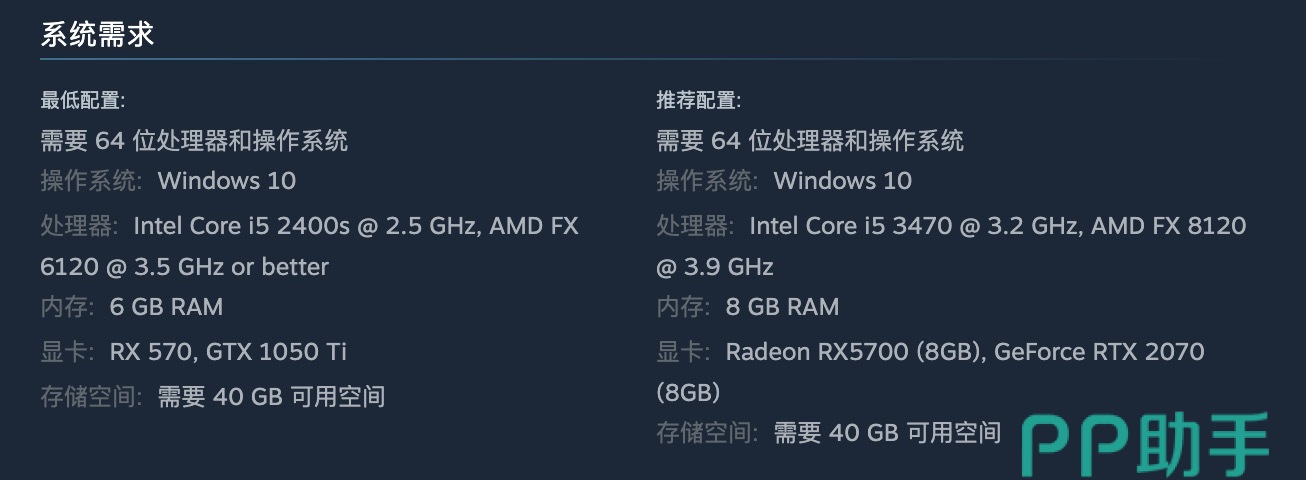Click the "6120 @ 3.5 GHz or better" line
This screenshot has width=1306, height=480.
(184, 267)
